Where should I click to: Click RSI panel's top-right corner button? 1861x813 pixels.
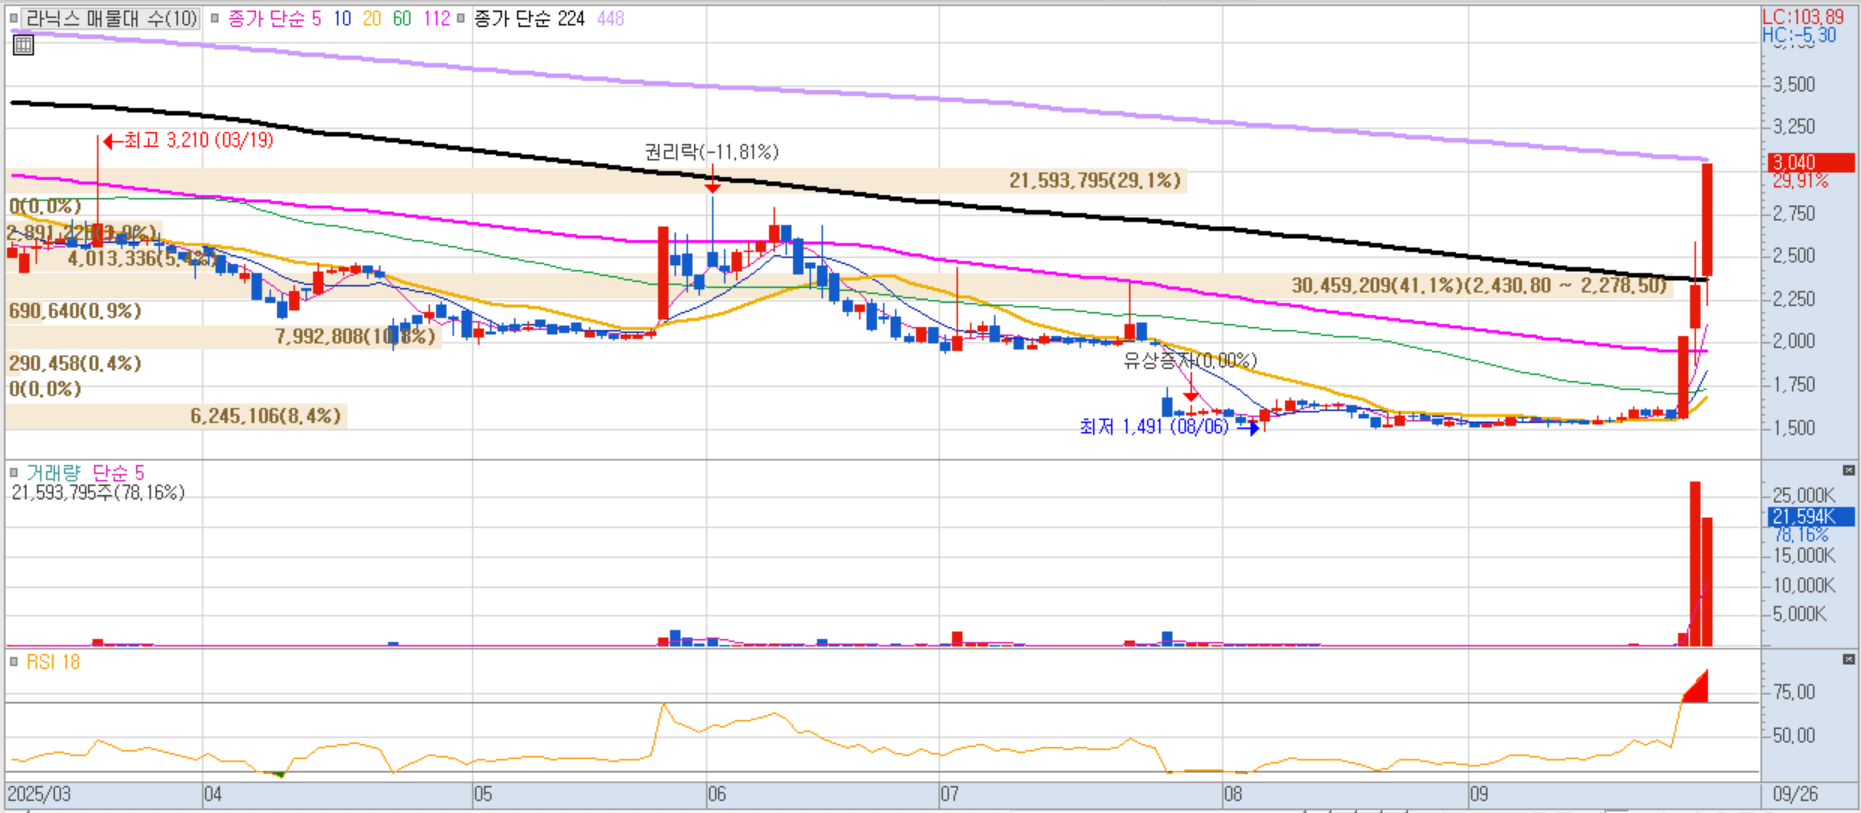1848,659
